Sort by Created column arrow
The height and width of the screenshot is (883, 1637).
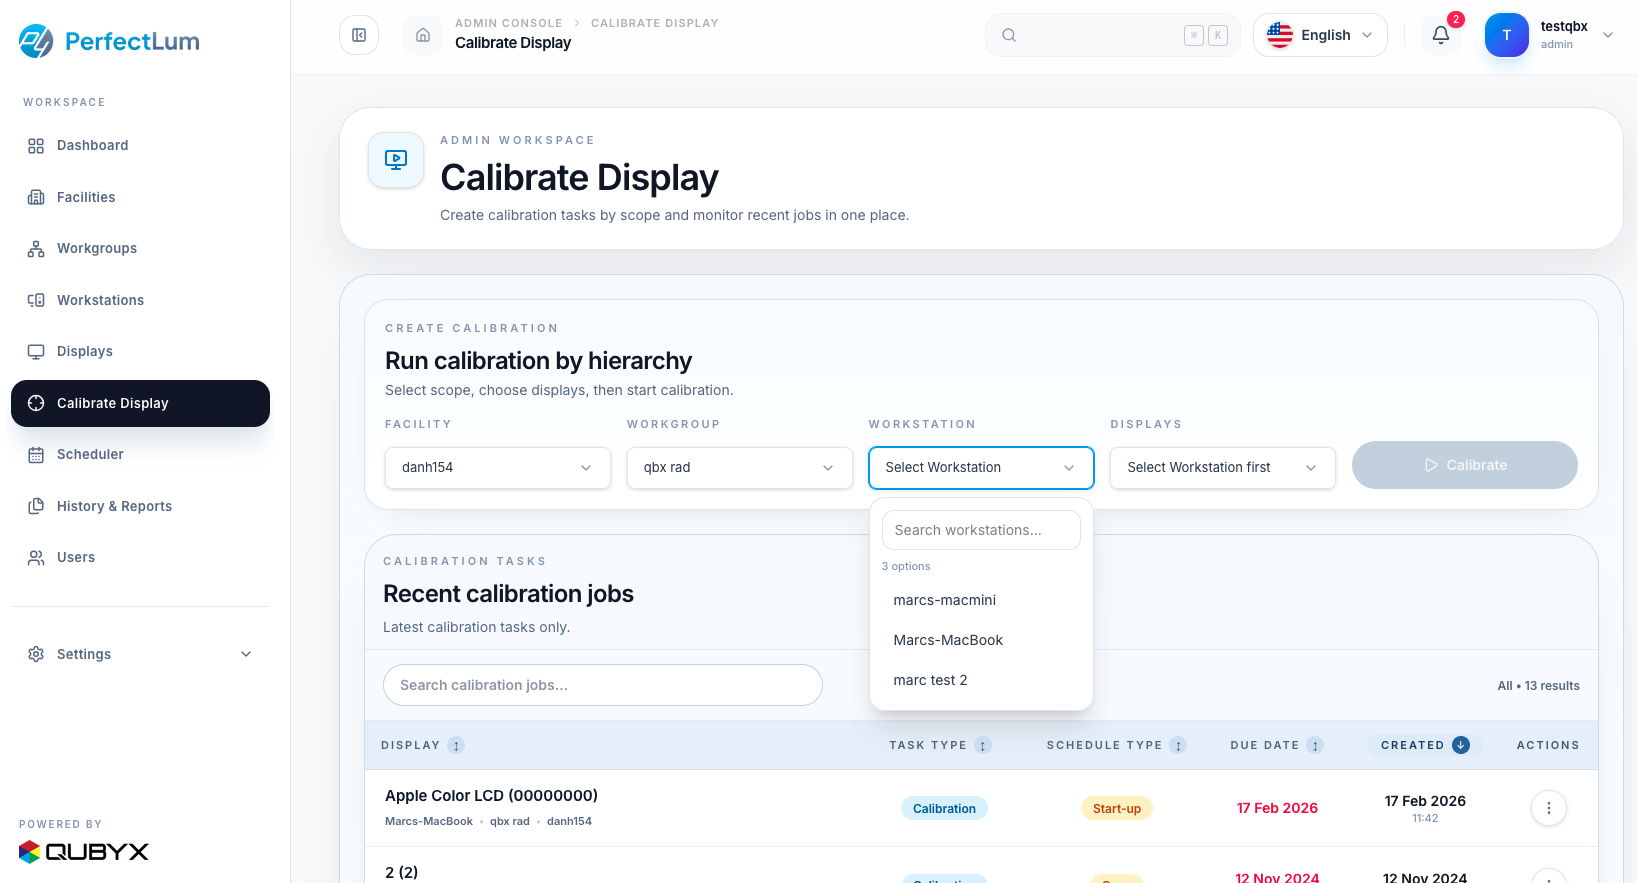[1461, 745]
